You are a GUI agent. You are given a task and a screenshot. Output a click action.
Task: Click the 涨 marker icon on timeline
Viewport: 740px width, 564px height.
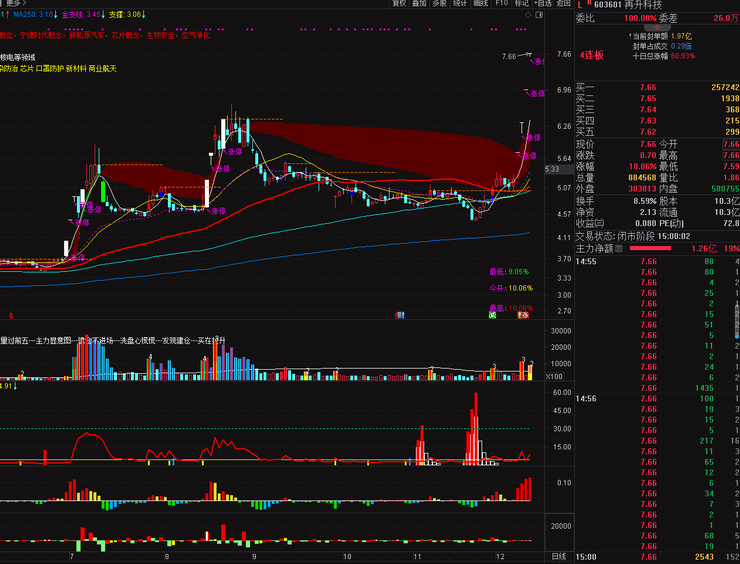click(x=521, y=314)
